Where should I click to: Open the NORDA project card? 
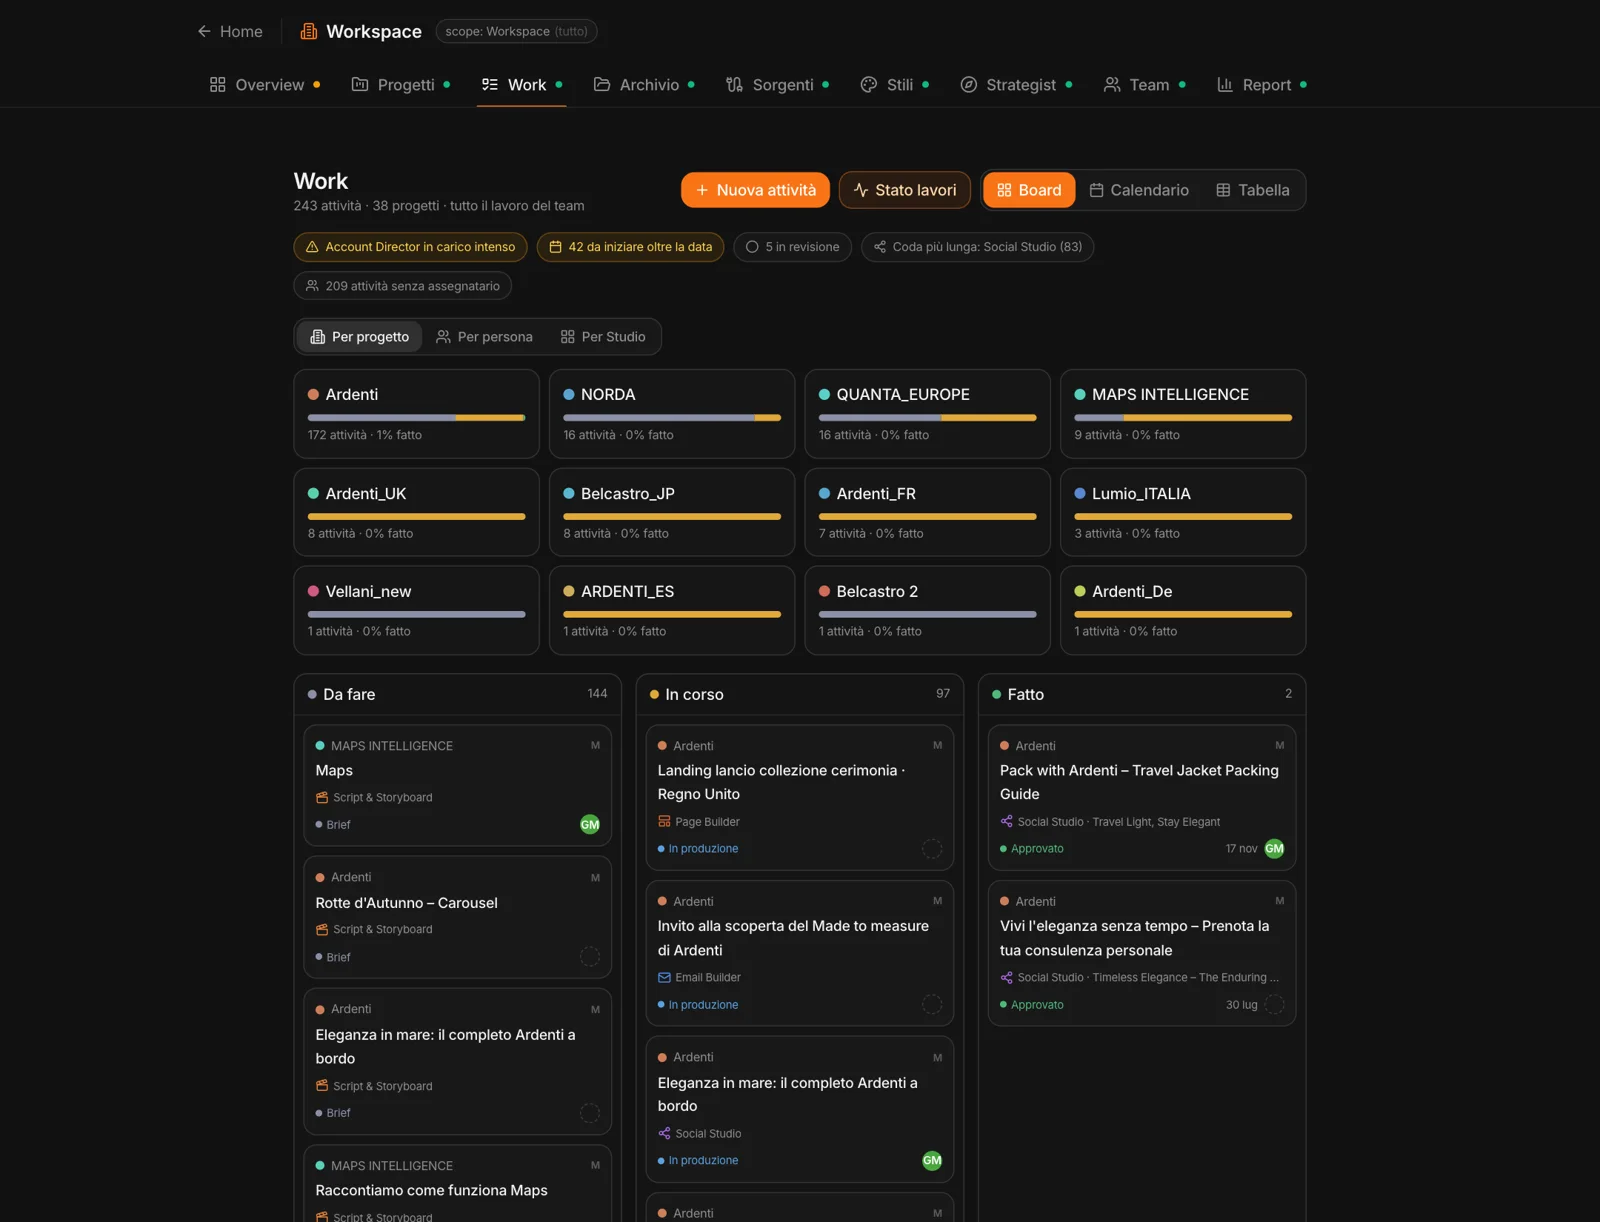[x=672, y=414]
